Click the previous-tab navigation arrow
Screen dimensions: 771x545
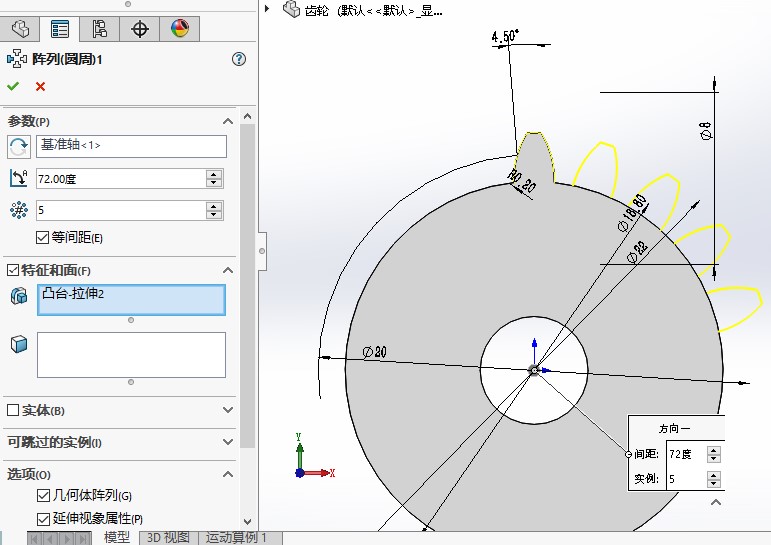coord(50,539)
